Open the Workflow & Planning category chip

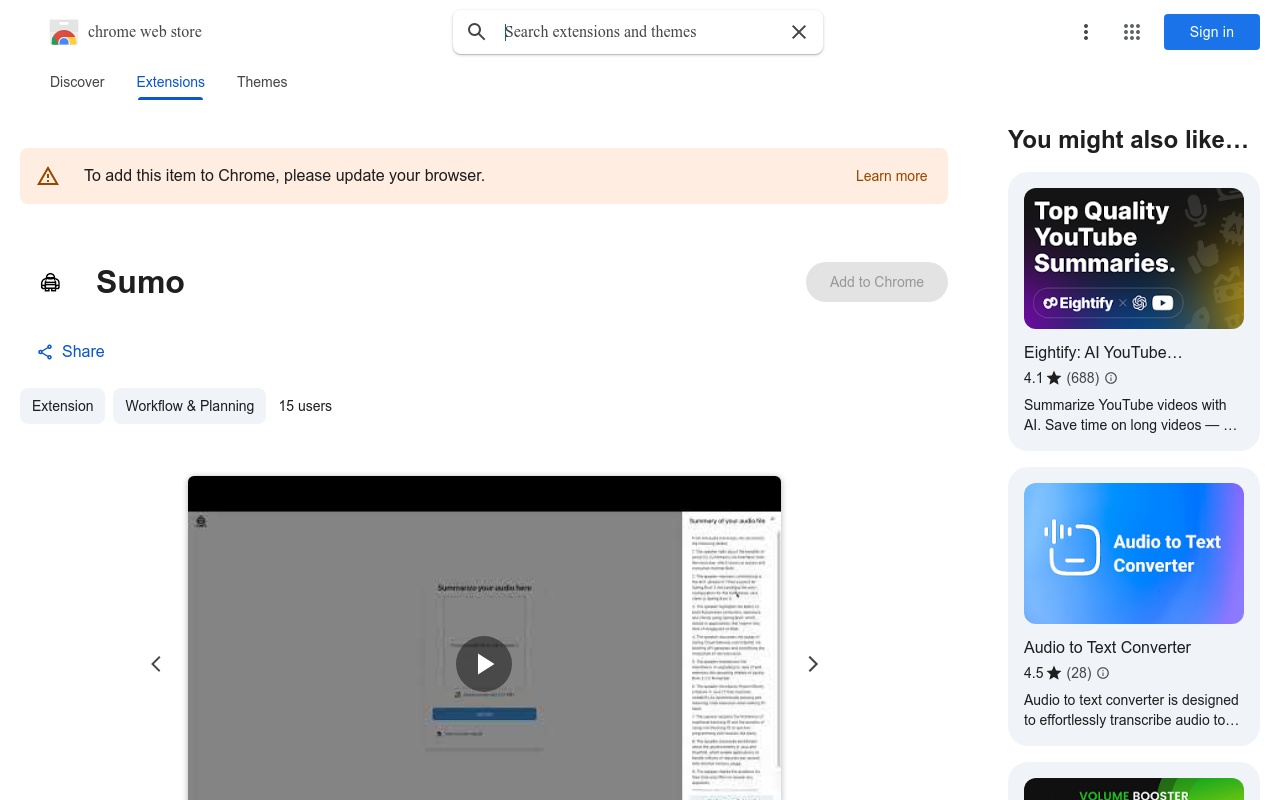(x=189, y=406)
